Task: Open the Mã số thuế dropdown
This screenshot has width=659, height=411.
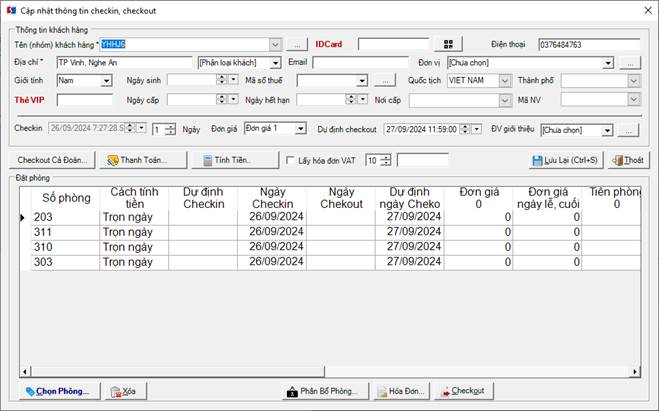Action: coord(362,81)
